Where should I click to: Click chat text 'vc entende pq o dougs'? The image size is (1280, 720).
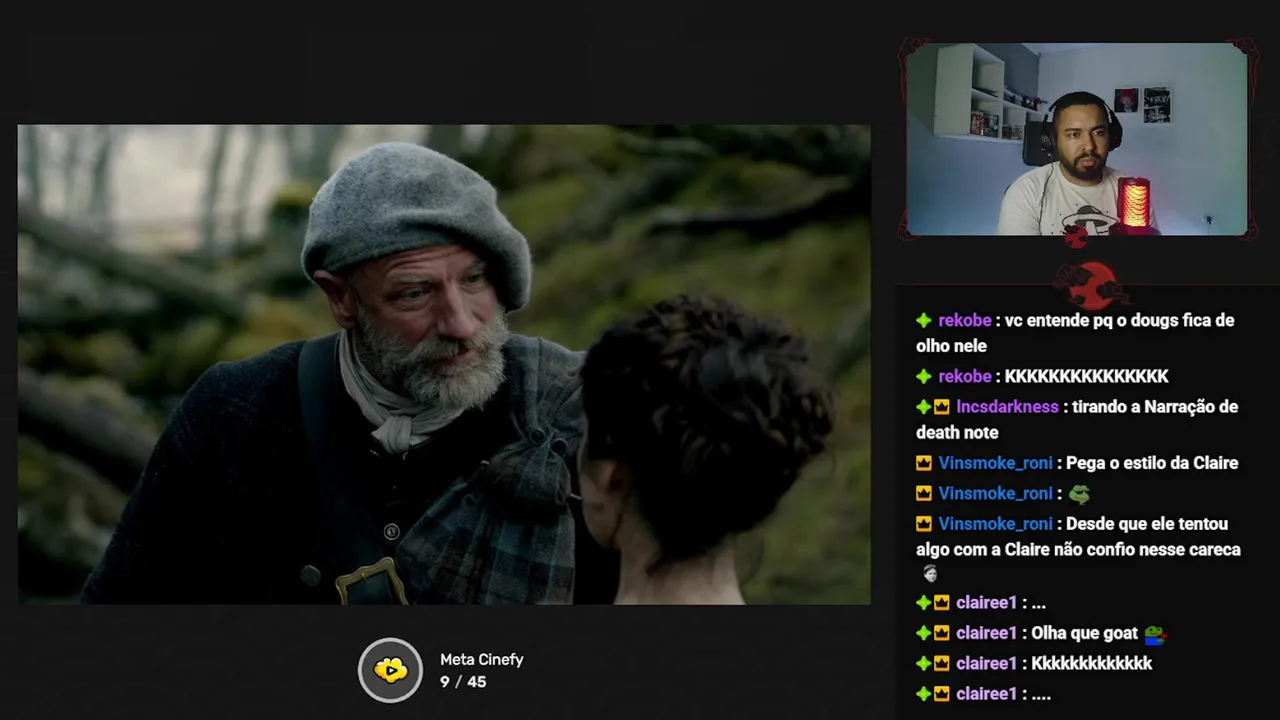pyautogui.click(x=1093, y=320)
